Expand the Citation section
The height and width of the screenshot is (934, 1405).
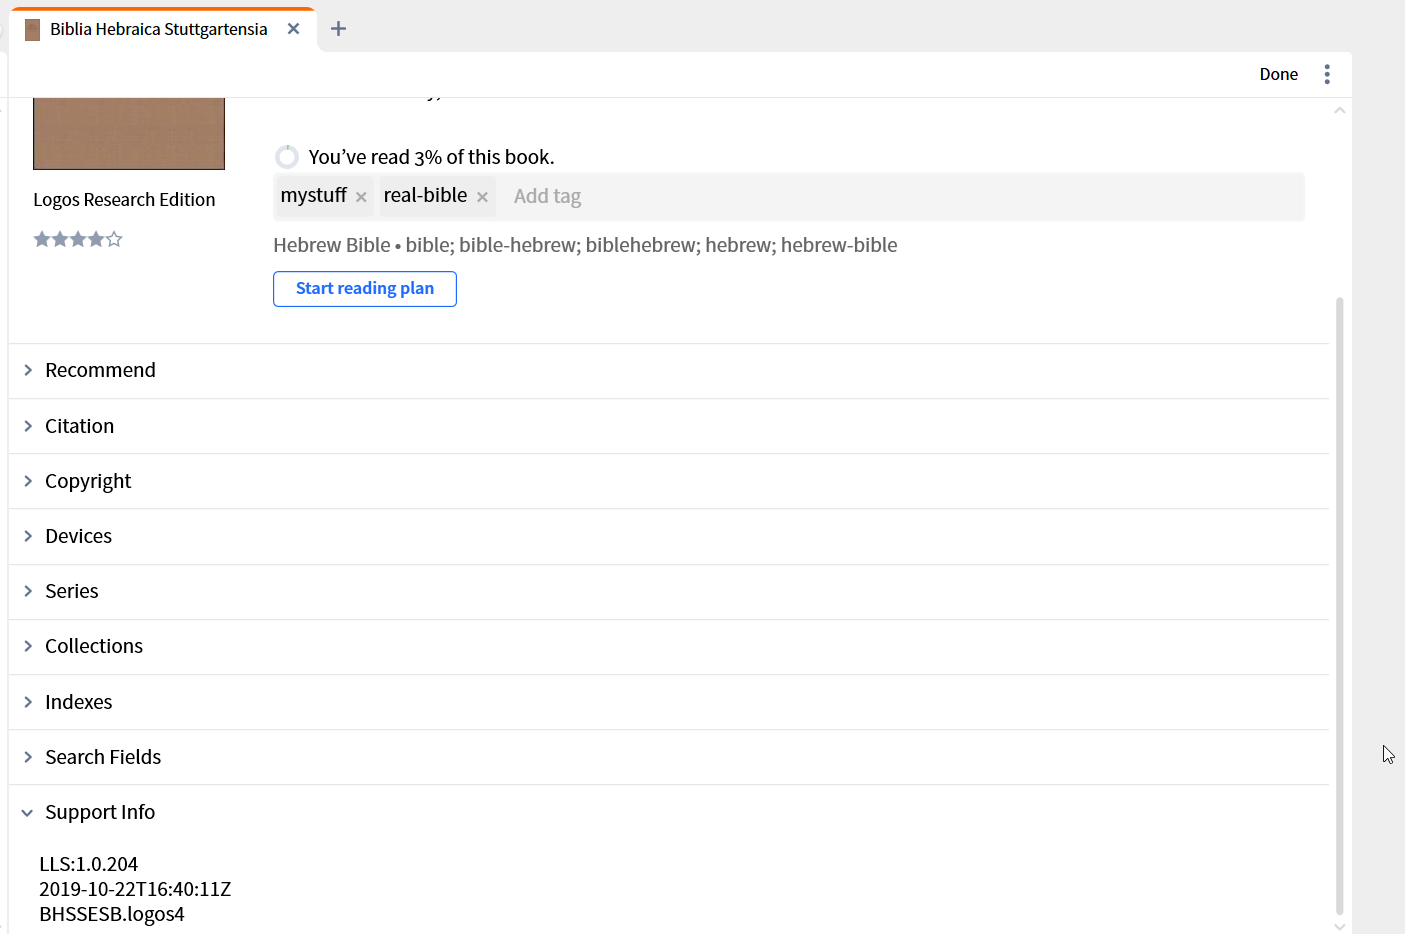coord(668,426)
